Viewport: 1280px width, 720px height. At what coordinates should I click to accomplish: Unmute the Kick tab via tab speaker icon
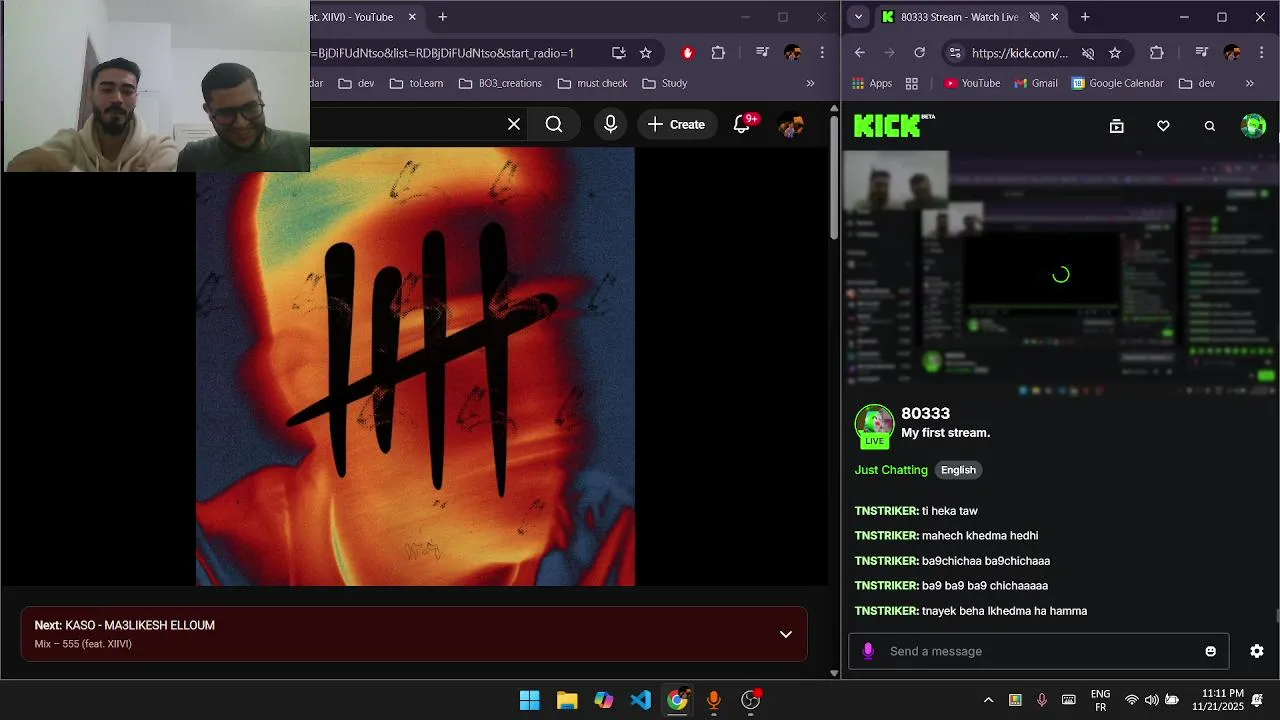[1034, 17]
